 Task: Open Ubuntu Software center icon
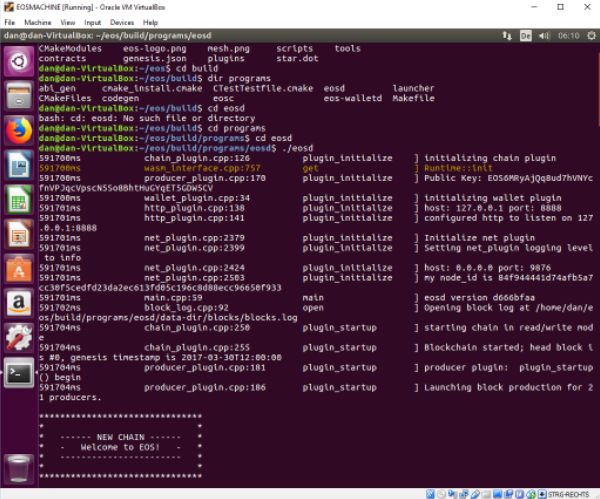pos(18,269)
